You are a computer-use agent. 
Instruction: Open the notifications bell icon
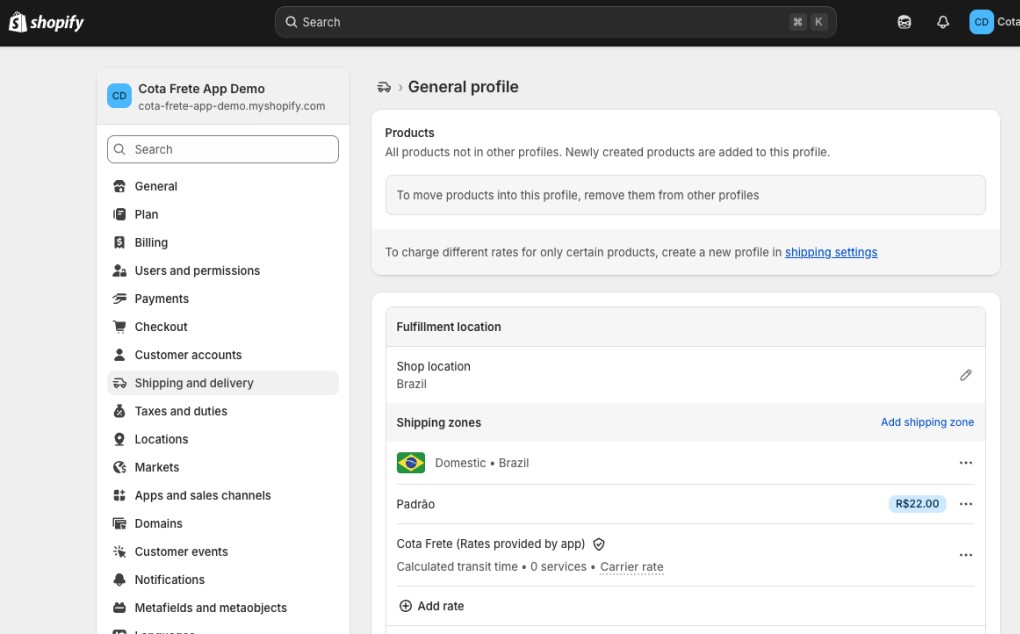click(x=942, y=22)
